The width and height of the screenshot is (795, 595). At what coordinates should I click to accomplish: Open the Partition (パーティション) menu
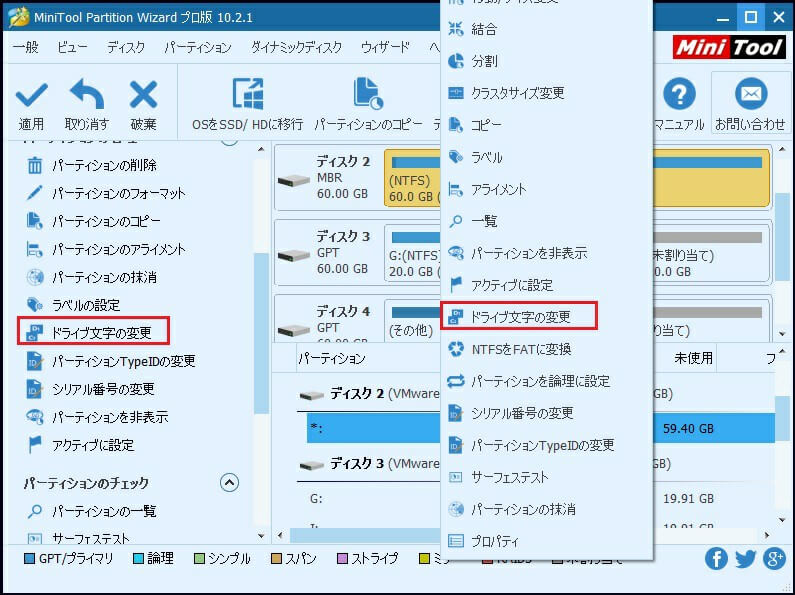point(198,47)
